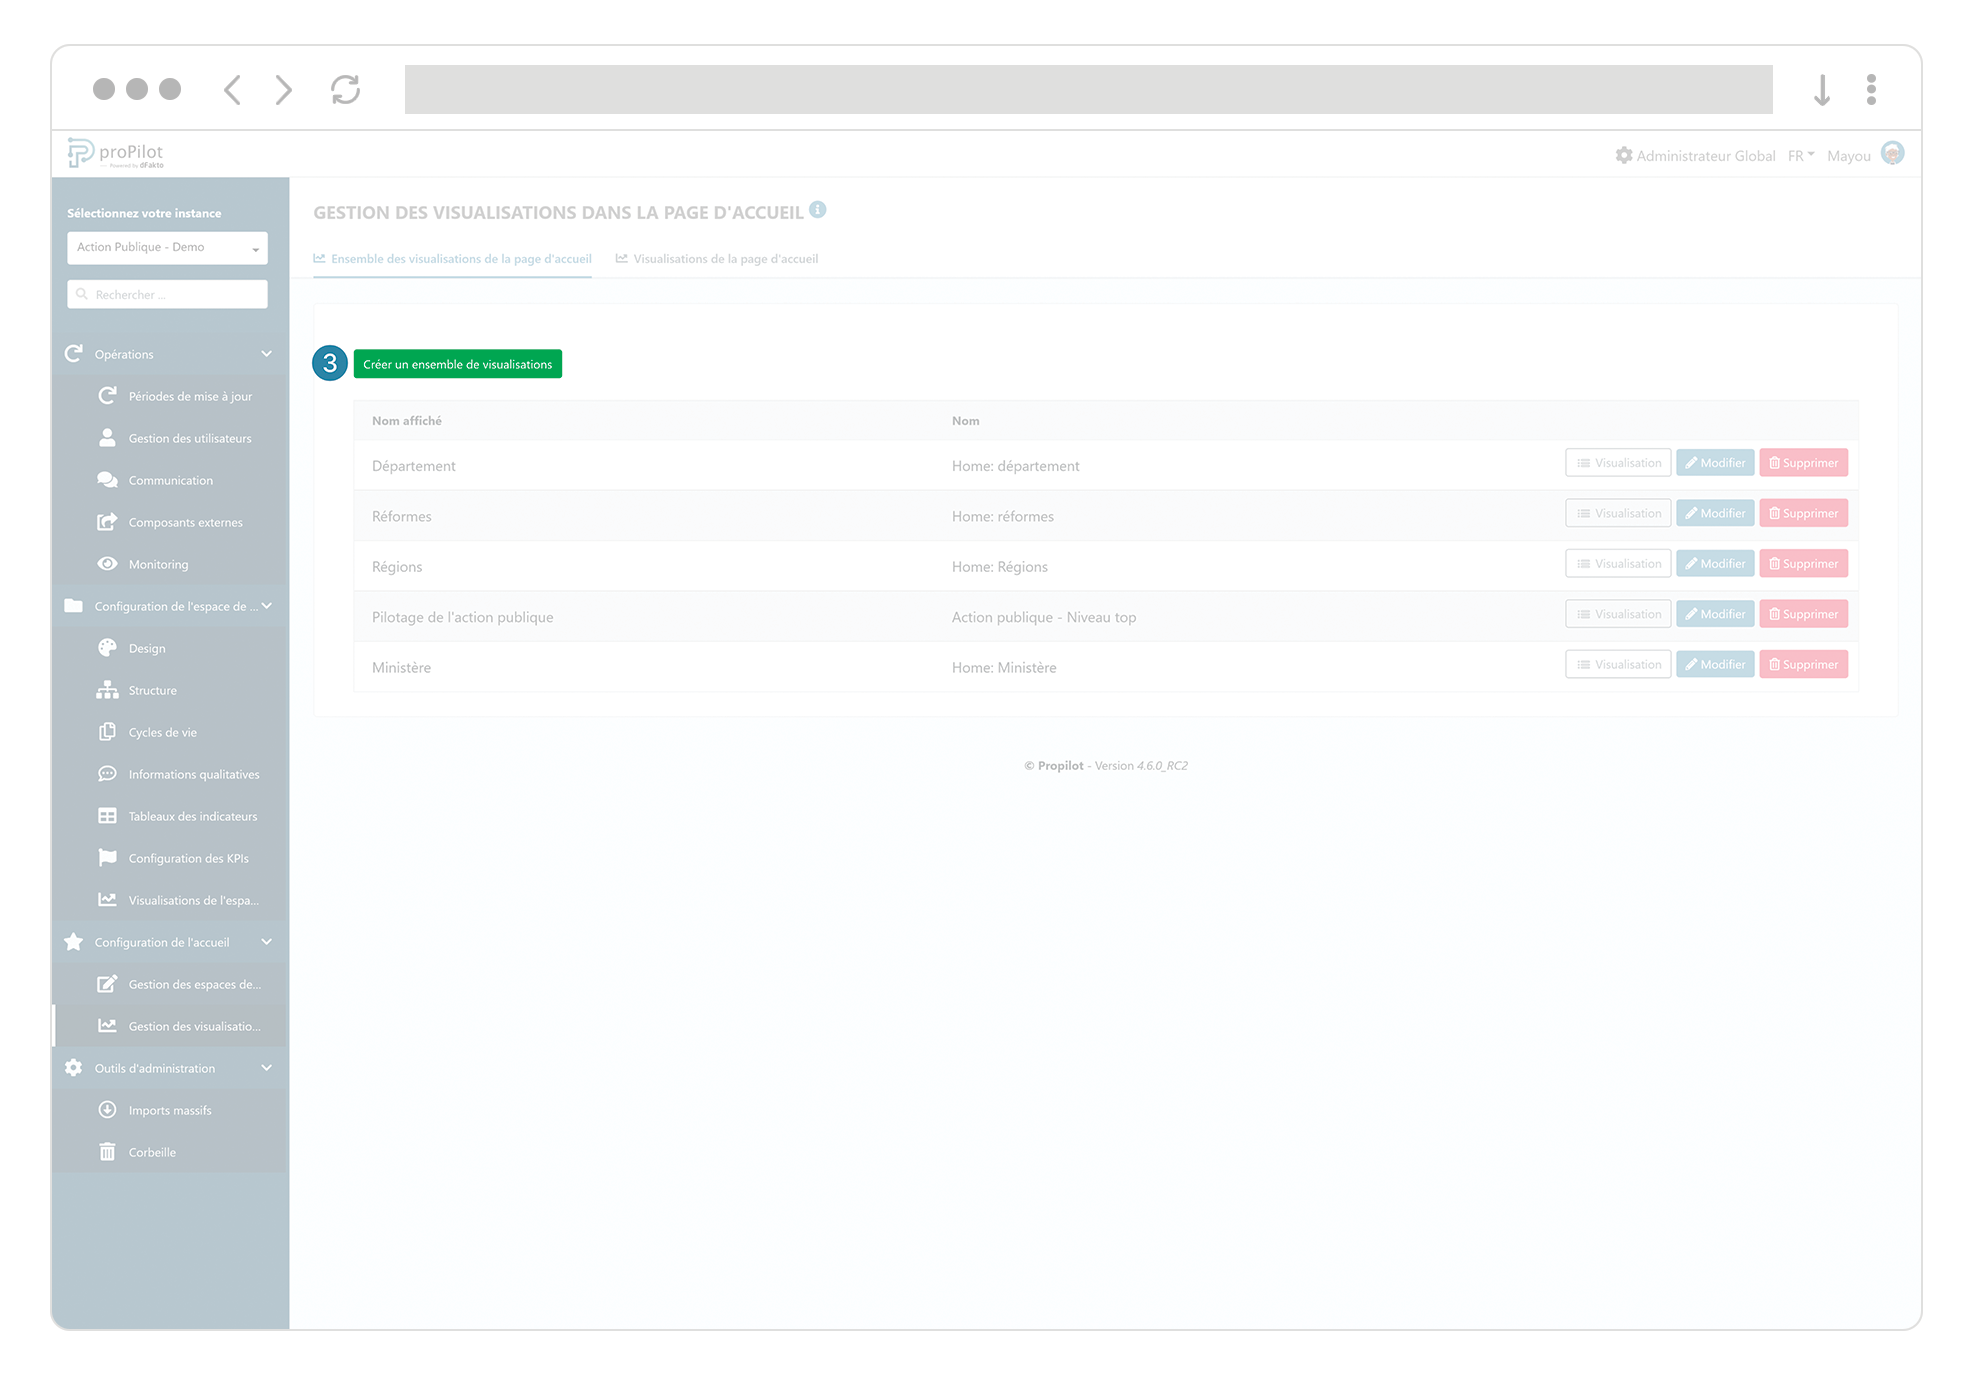
Task: Click the Monitoring eye icon
Action: click(x=107, y=564)
